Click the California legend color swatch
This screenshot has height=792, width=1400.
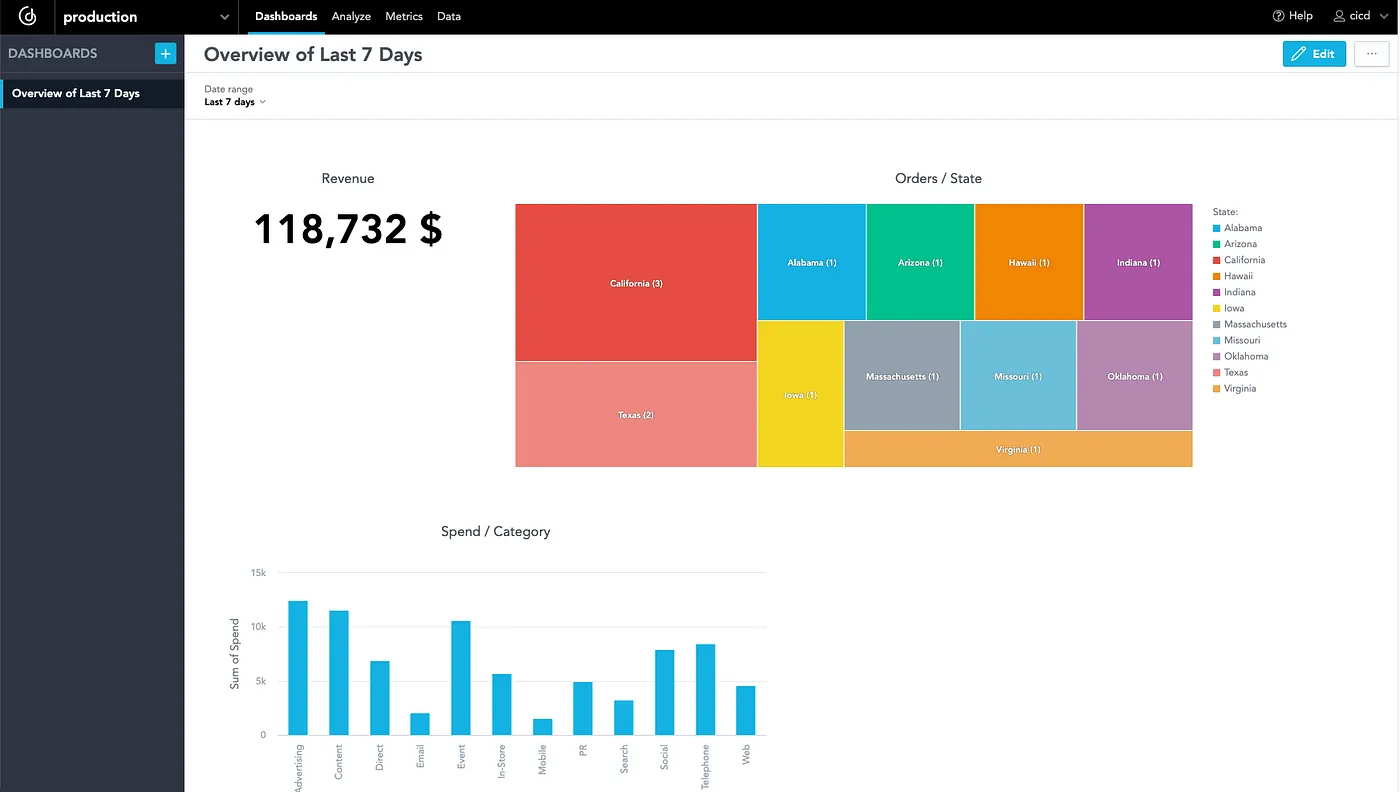(x=1216, y=260)
